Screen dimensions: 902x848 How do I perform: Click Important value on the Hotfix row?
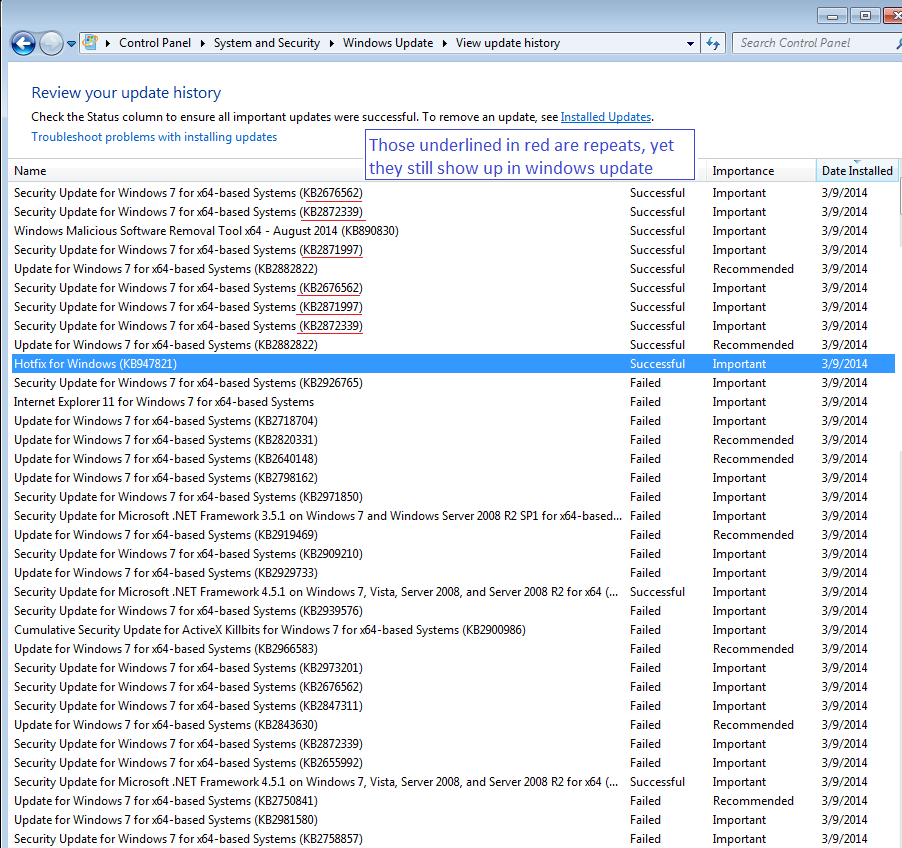[x=739, y=364]
